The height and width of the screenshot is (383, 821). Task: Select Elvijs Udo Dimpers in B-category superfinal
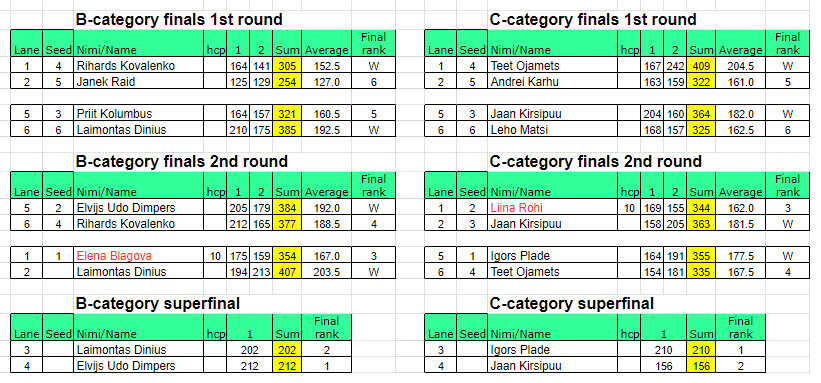pos(139,365)
